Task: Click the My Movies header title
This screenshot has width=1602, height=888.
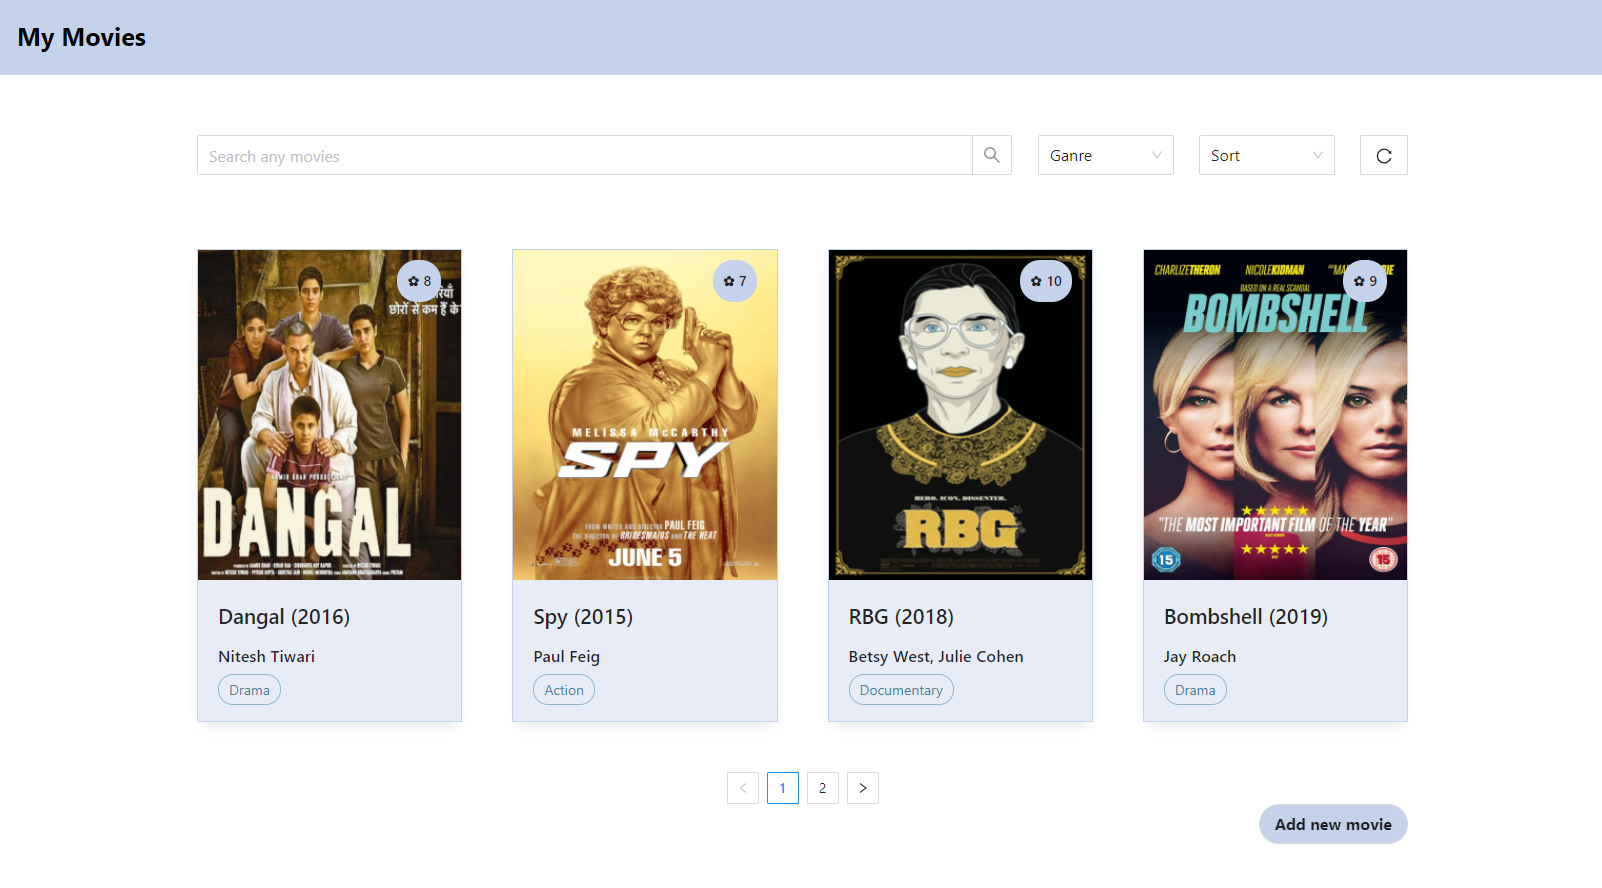Action: coord(82,37)
